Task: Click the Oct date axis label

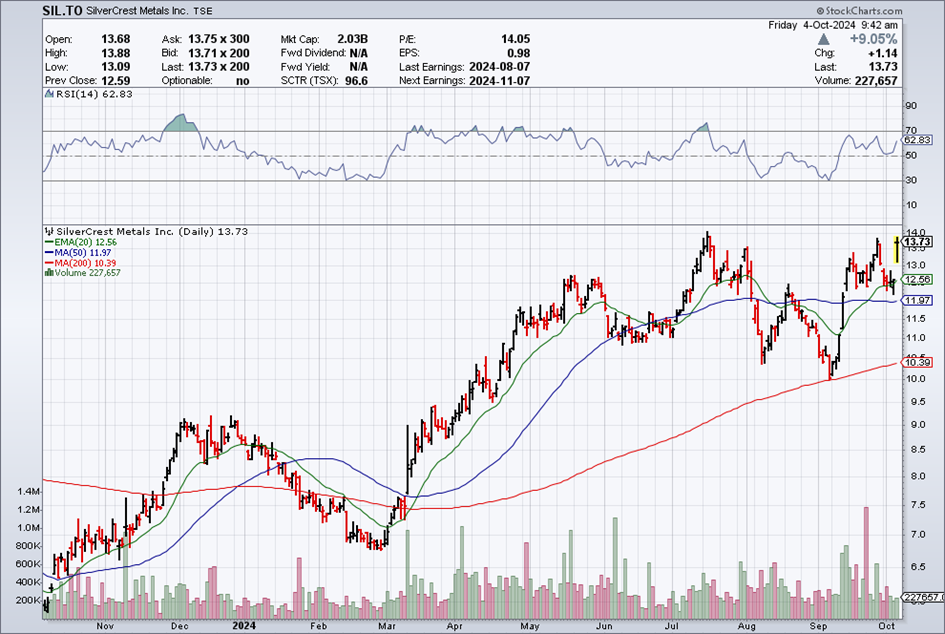Action: click(x=887, y=626)
